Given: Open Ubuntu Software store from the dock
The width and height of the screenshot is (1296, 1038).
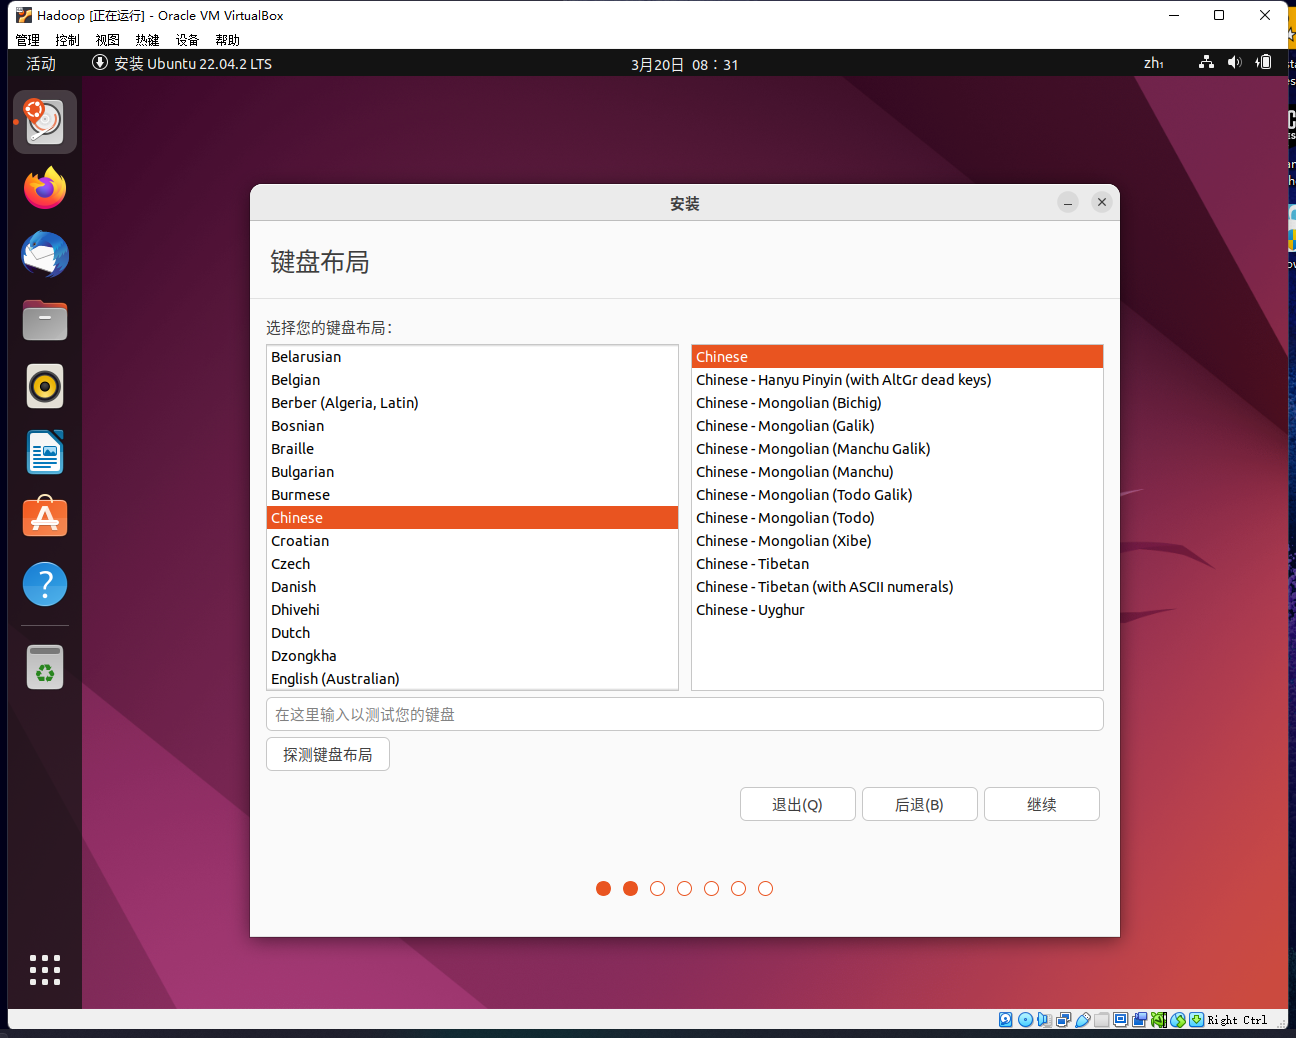Looking at the screenshot, I should tap(45, 518).
